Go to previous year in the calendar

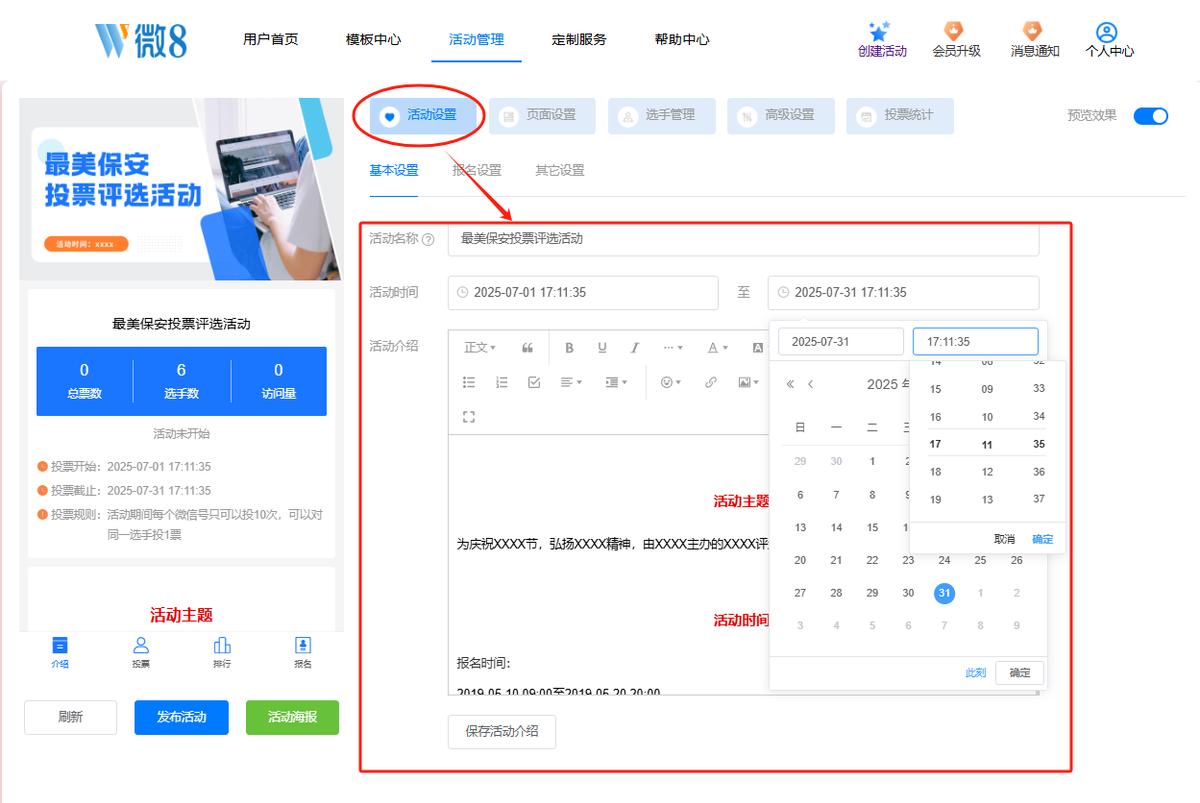click(x=790, y=384)
